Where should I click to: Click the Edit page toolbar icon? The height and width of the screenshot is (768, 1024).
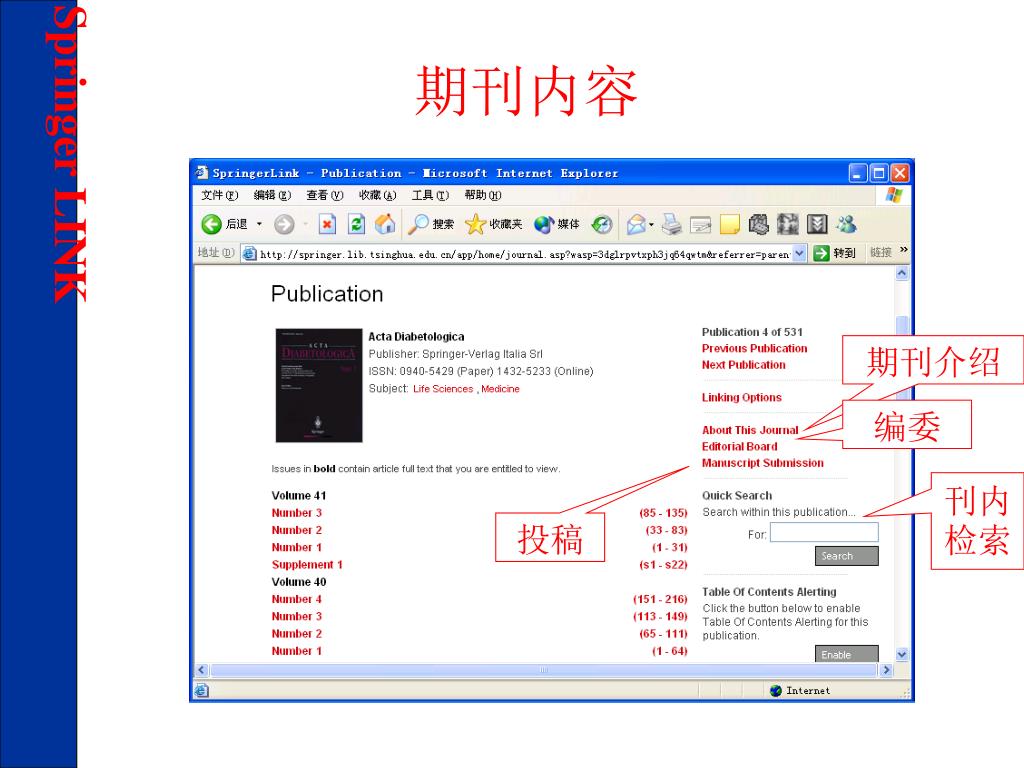click(x=701, y=225)
